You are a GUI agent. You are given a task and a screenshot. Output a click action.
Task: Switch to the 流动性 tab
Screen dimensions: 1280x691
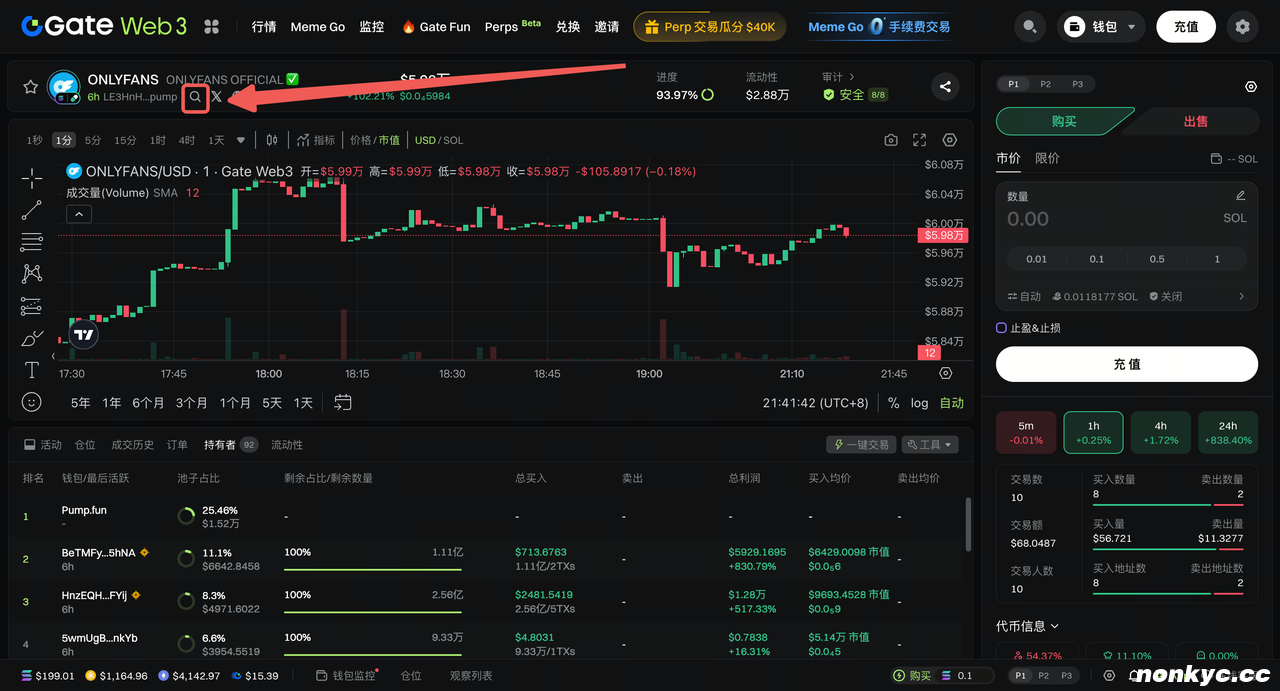(x=287, y=444)
